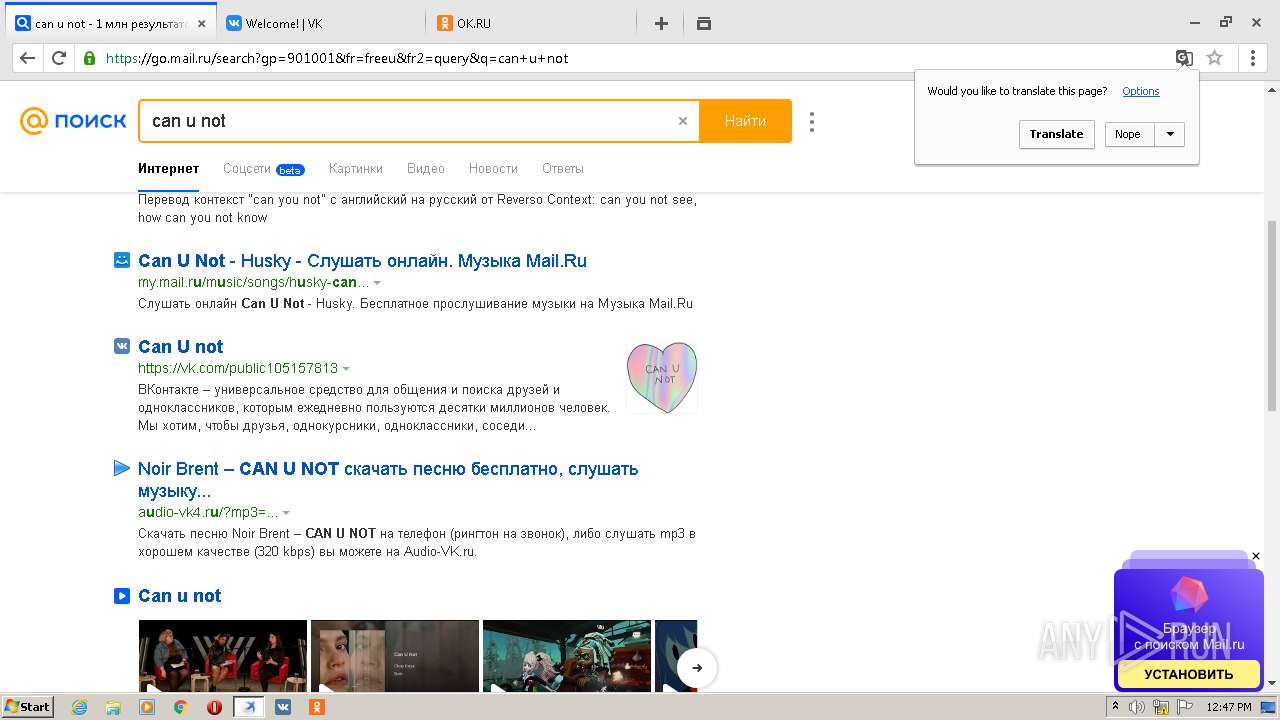Select the Картинки search category
This screenshot has height=720, width=1280.
click(355, 169)
